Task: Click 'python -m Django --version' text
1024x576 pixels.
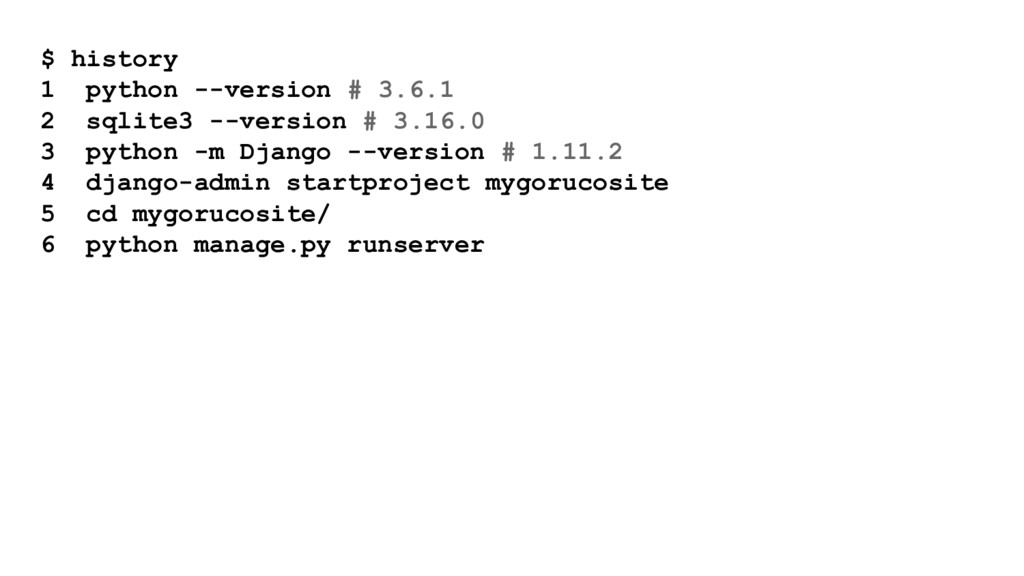Action: click(285, 153)
